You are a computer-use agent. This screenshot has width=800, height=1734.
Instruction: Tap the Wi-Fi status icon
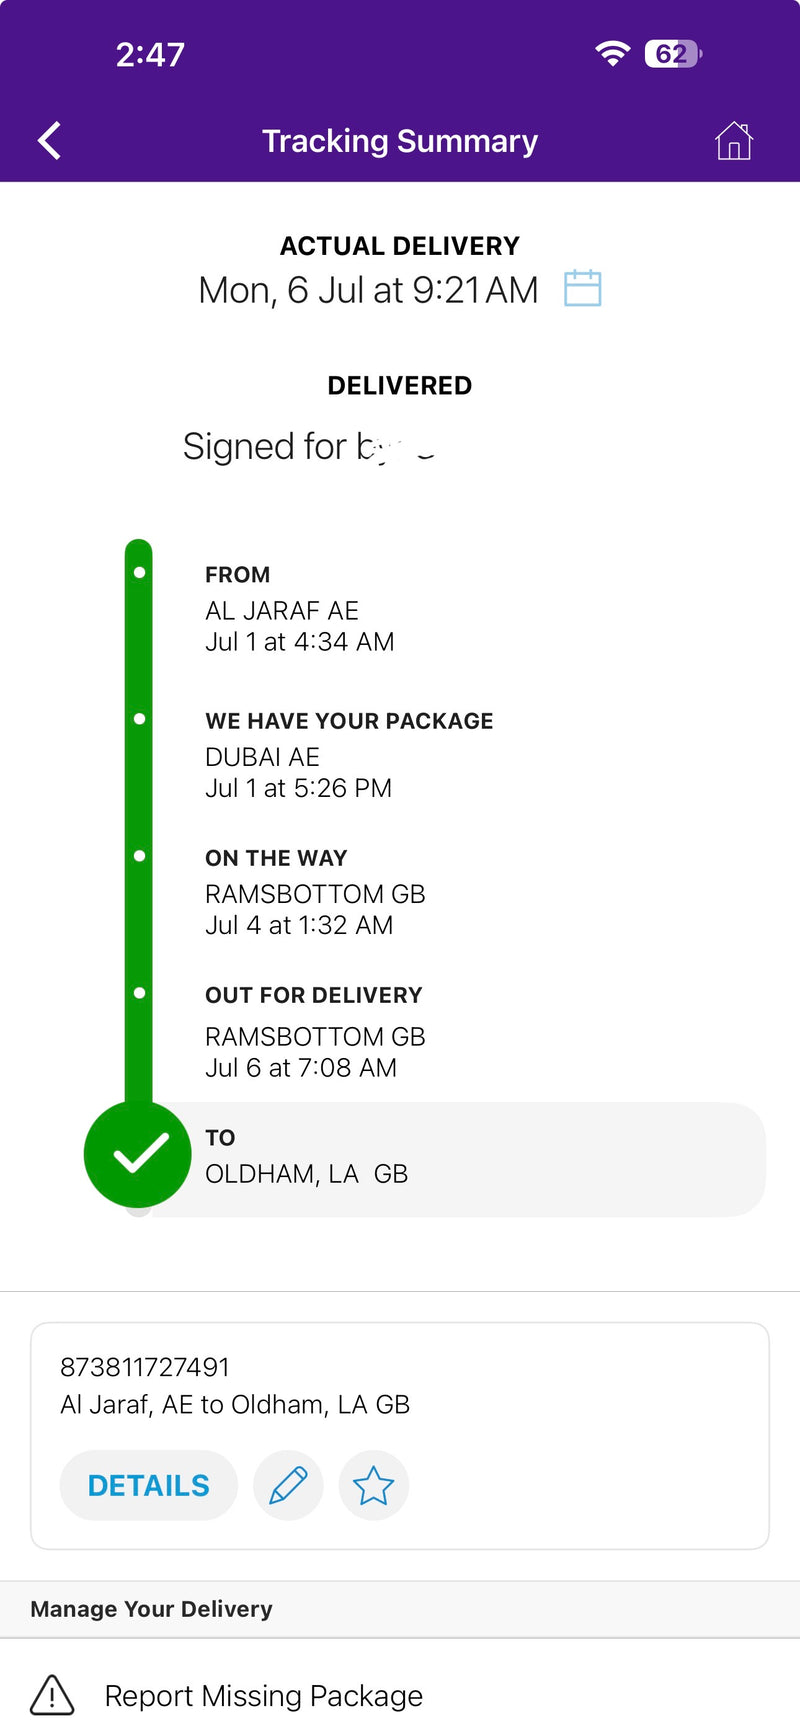tap(612, 53)
